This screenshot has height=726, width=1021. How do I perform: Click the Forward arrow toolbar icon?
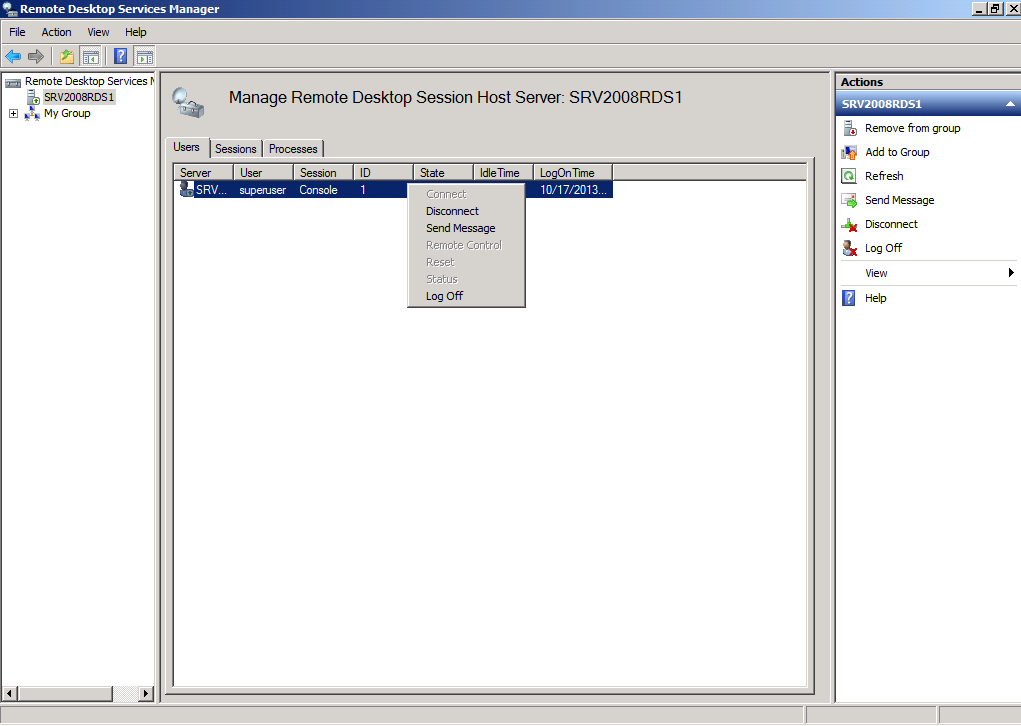[x=36, y=57]
